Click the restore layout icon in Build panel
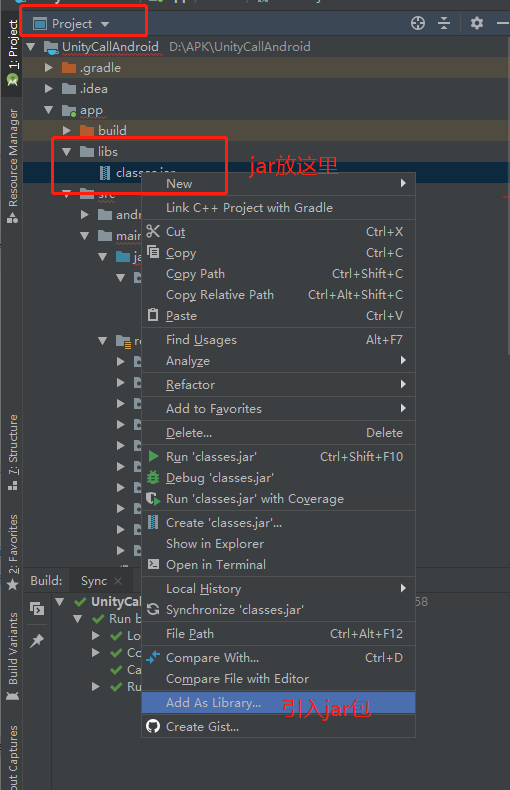 pos(37,609)
